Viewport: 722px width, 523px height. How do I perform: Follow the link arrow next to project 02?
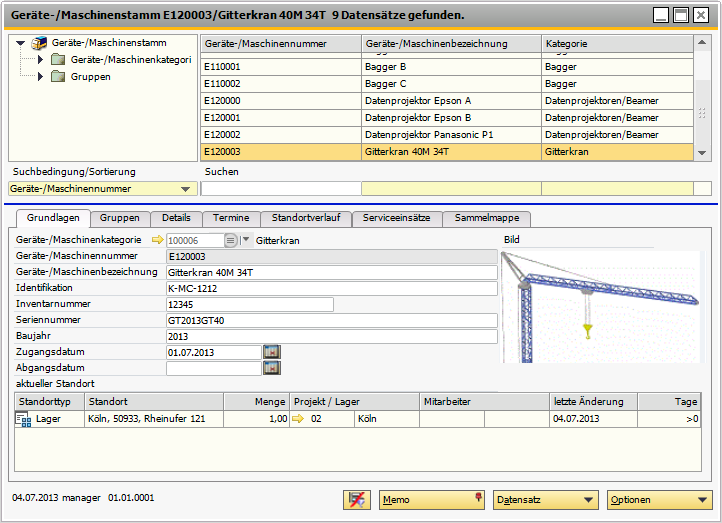[x=298, y=419]
